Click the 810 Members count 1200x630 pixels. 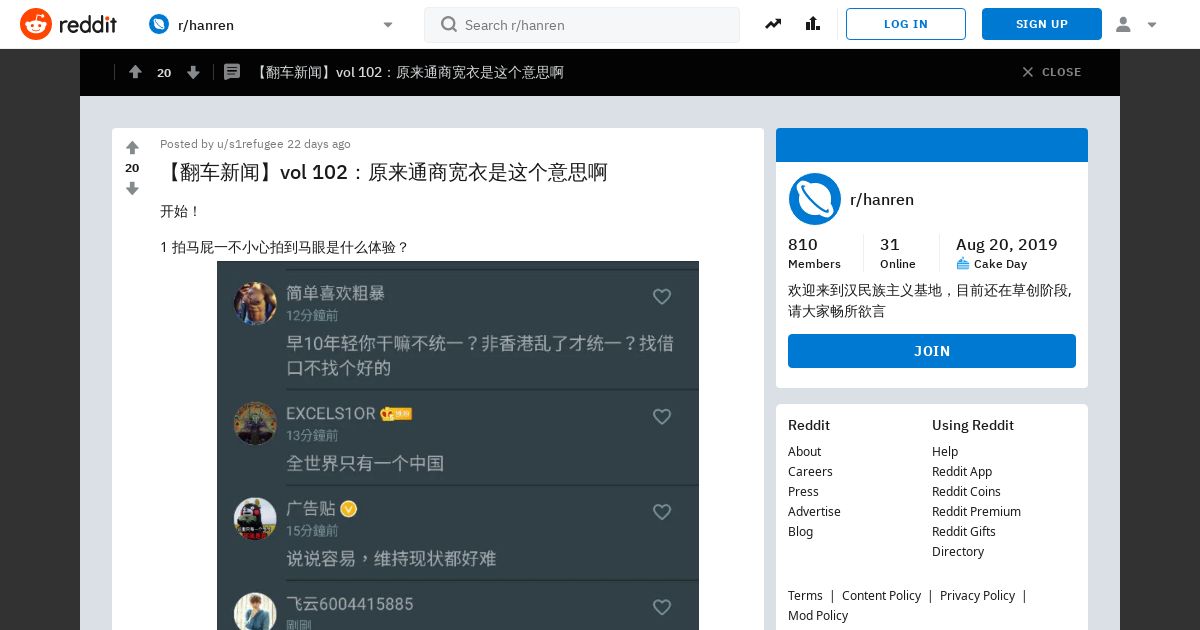814,253
